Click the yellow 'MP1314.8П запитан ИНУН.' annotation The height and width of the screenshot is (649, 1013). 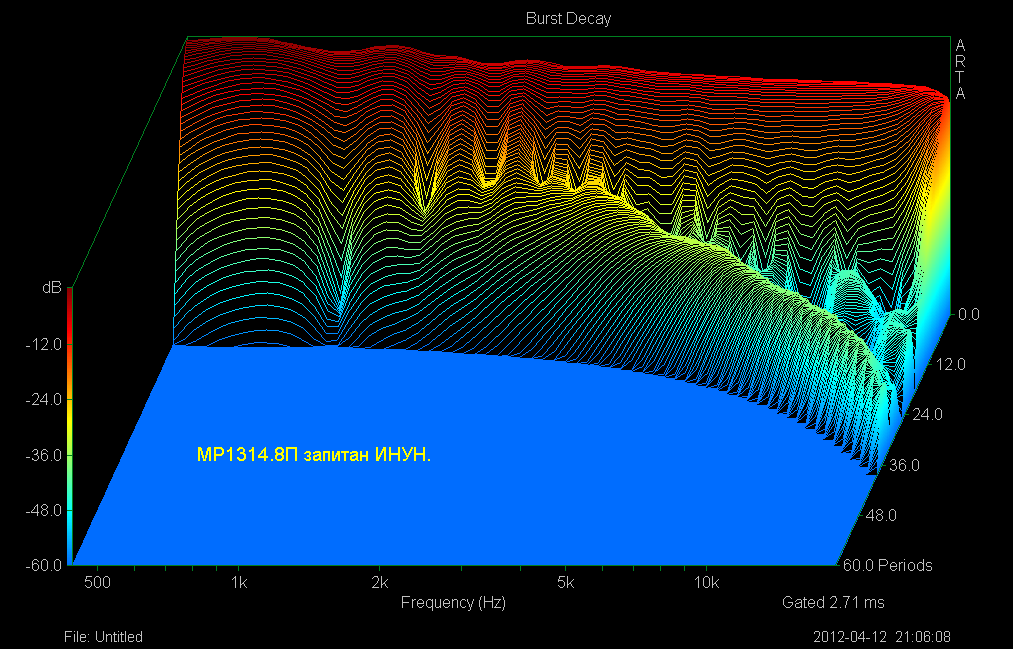click(x=313, y=455)
